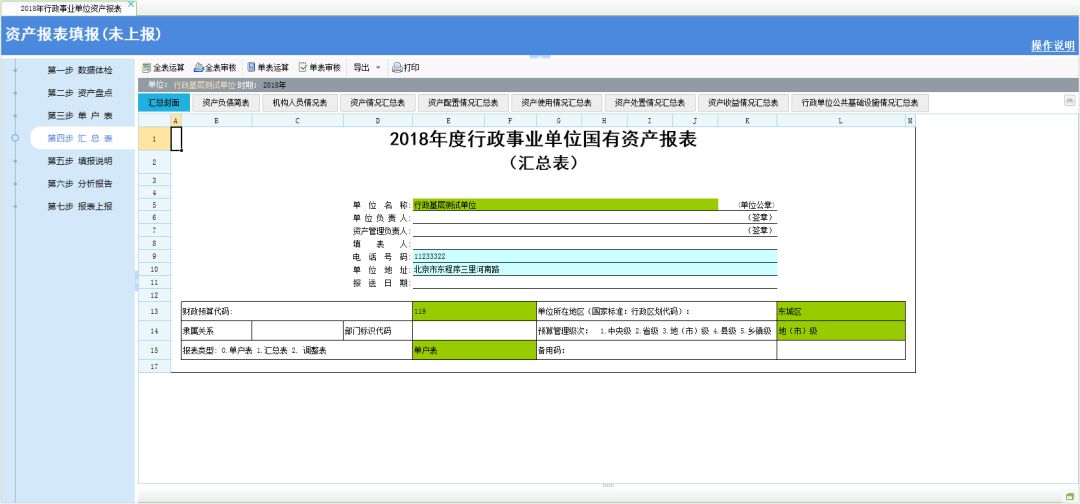Image resolution: width=1080 pixels, height=504 pixels.
Task: Go to 第七步 报表上报
Action: [x=80, y=207]
